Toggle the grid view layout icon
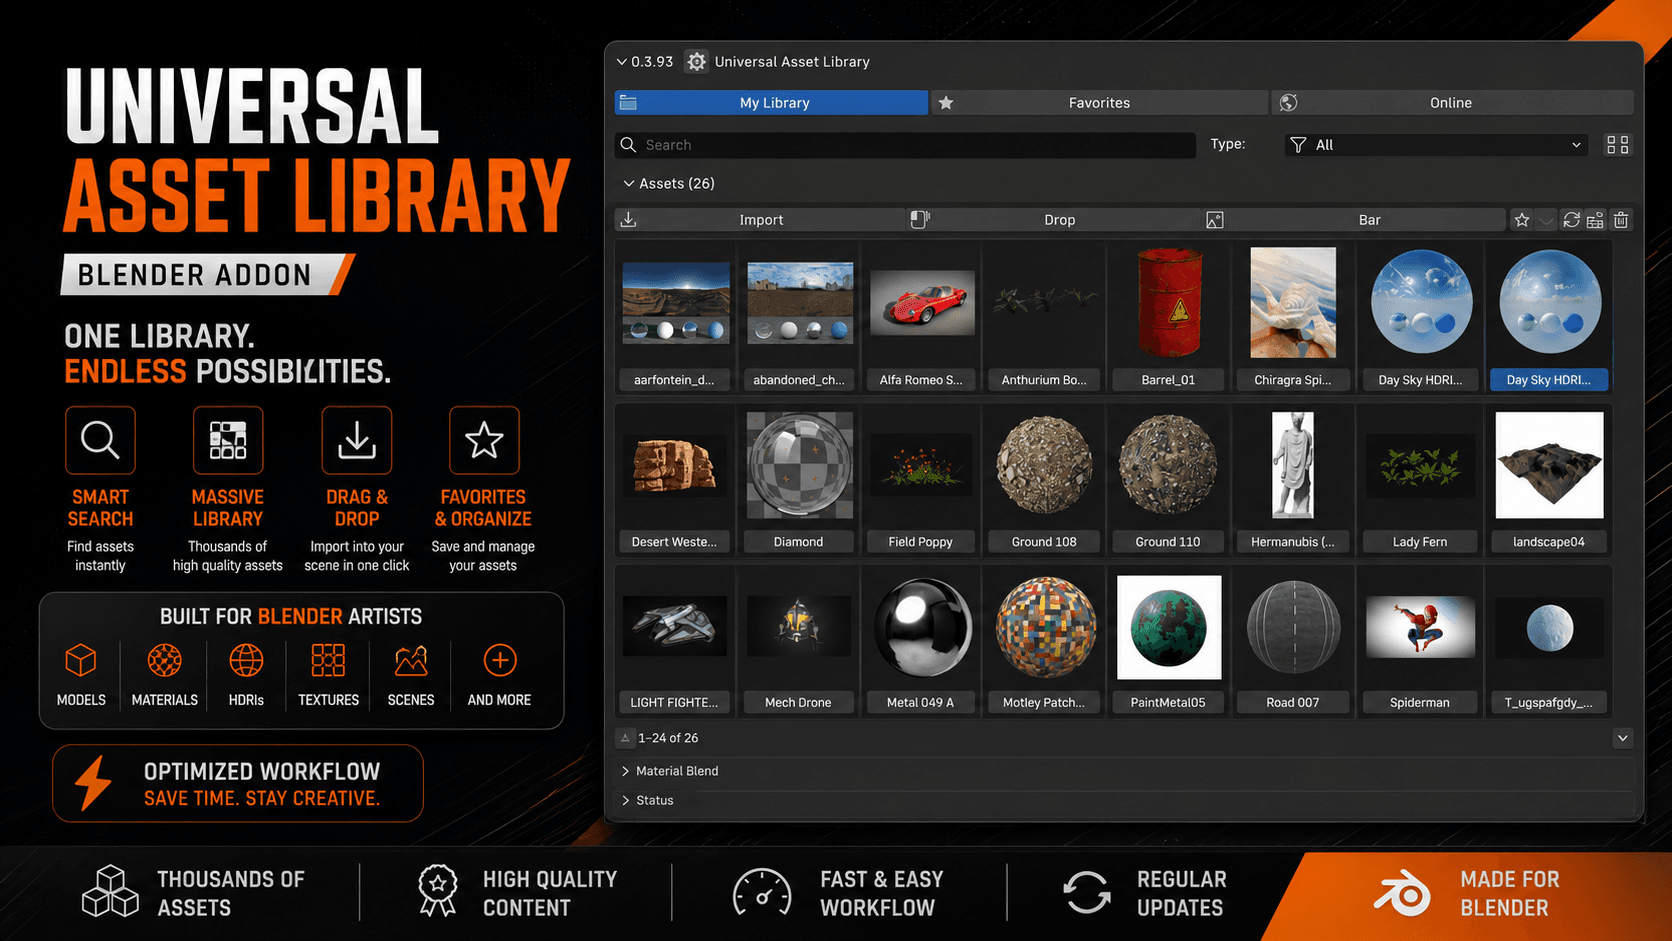Screen dimensions: 1672x941 tap(1617, 145)
